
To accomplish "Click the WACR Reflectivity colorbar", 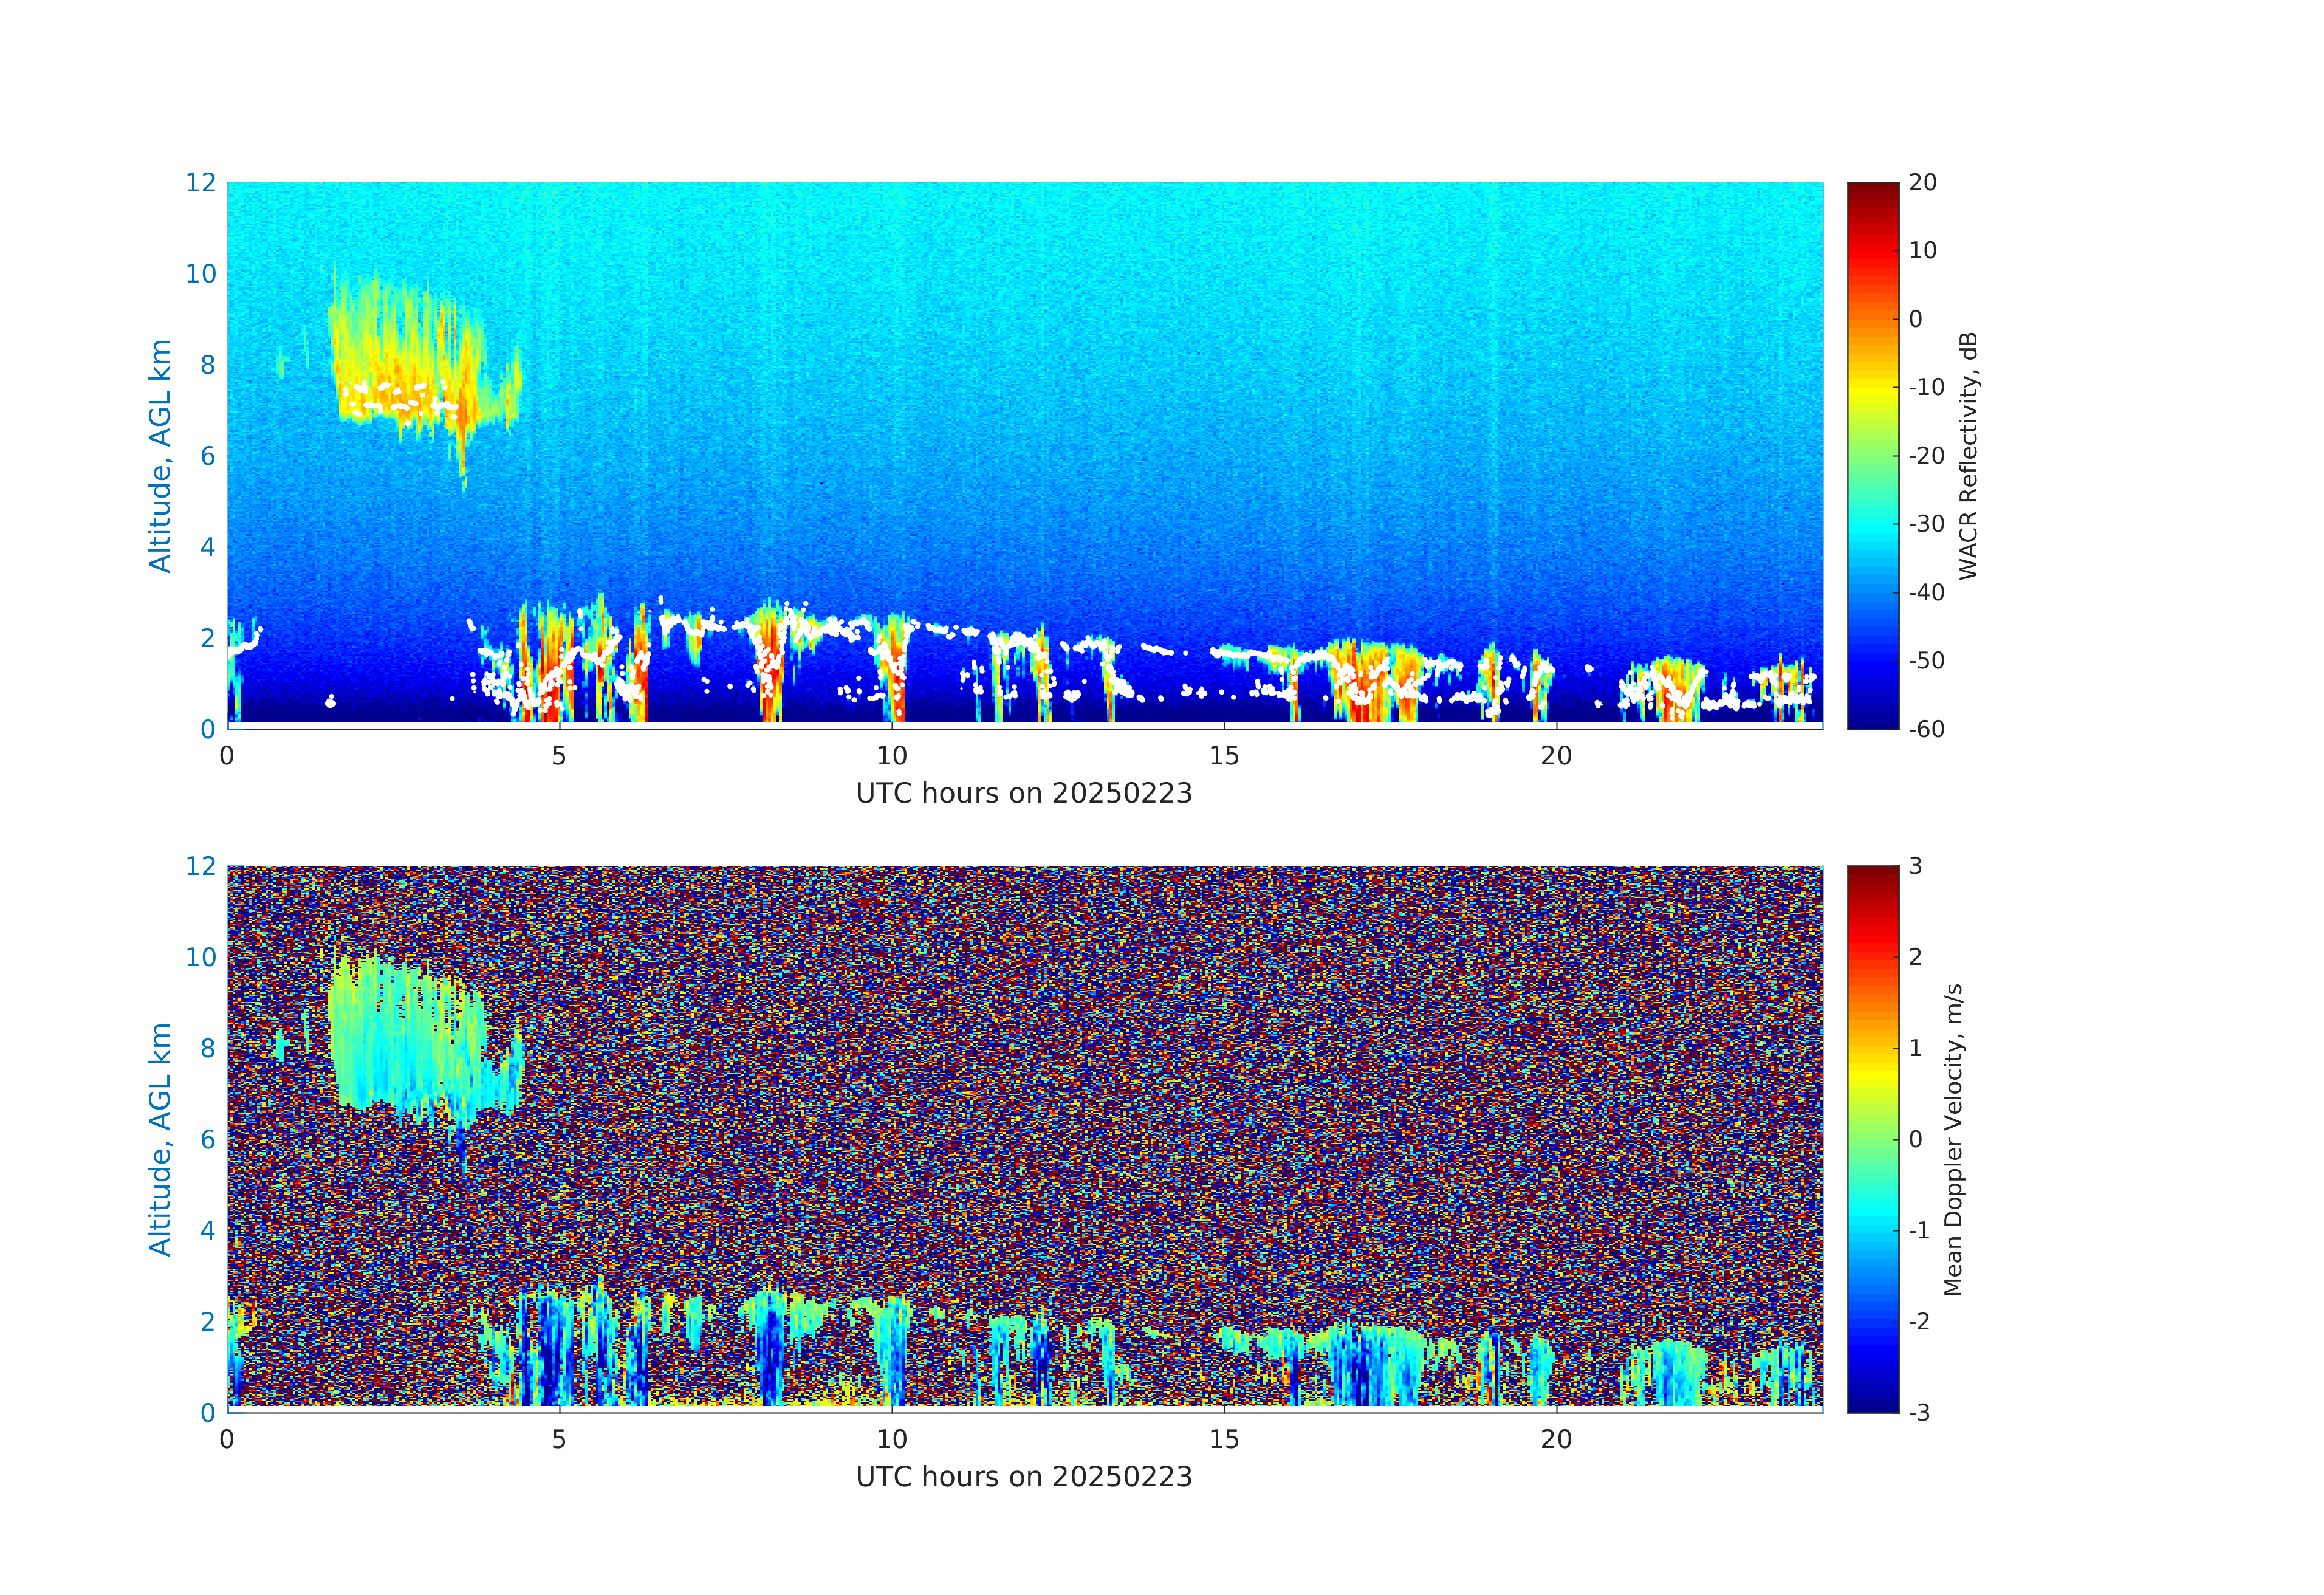I will point(1872,455).
